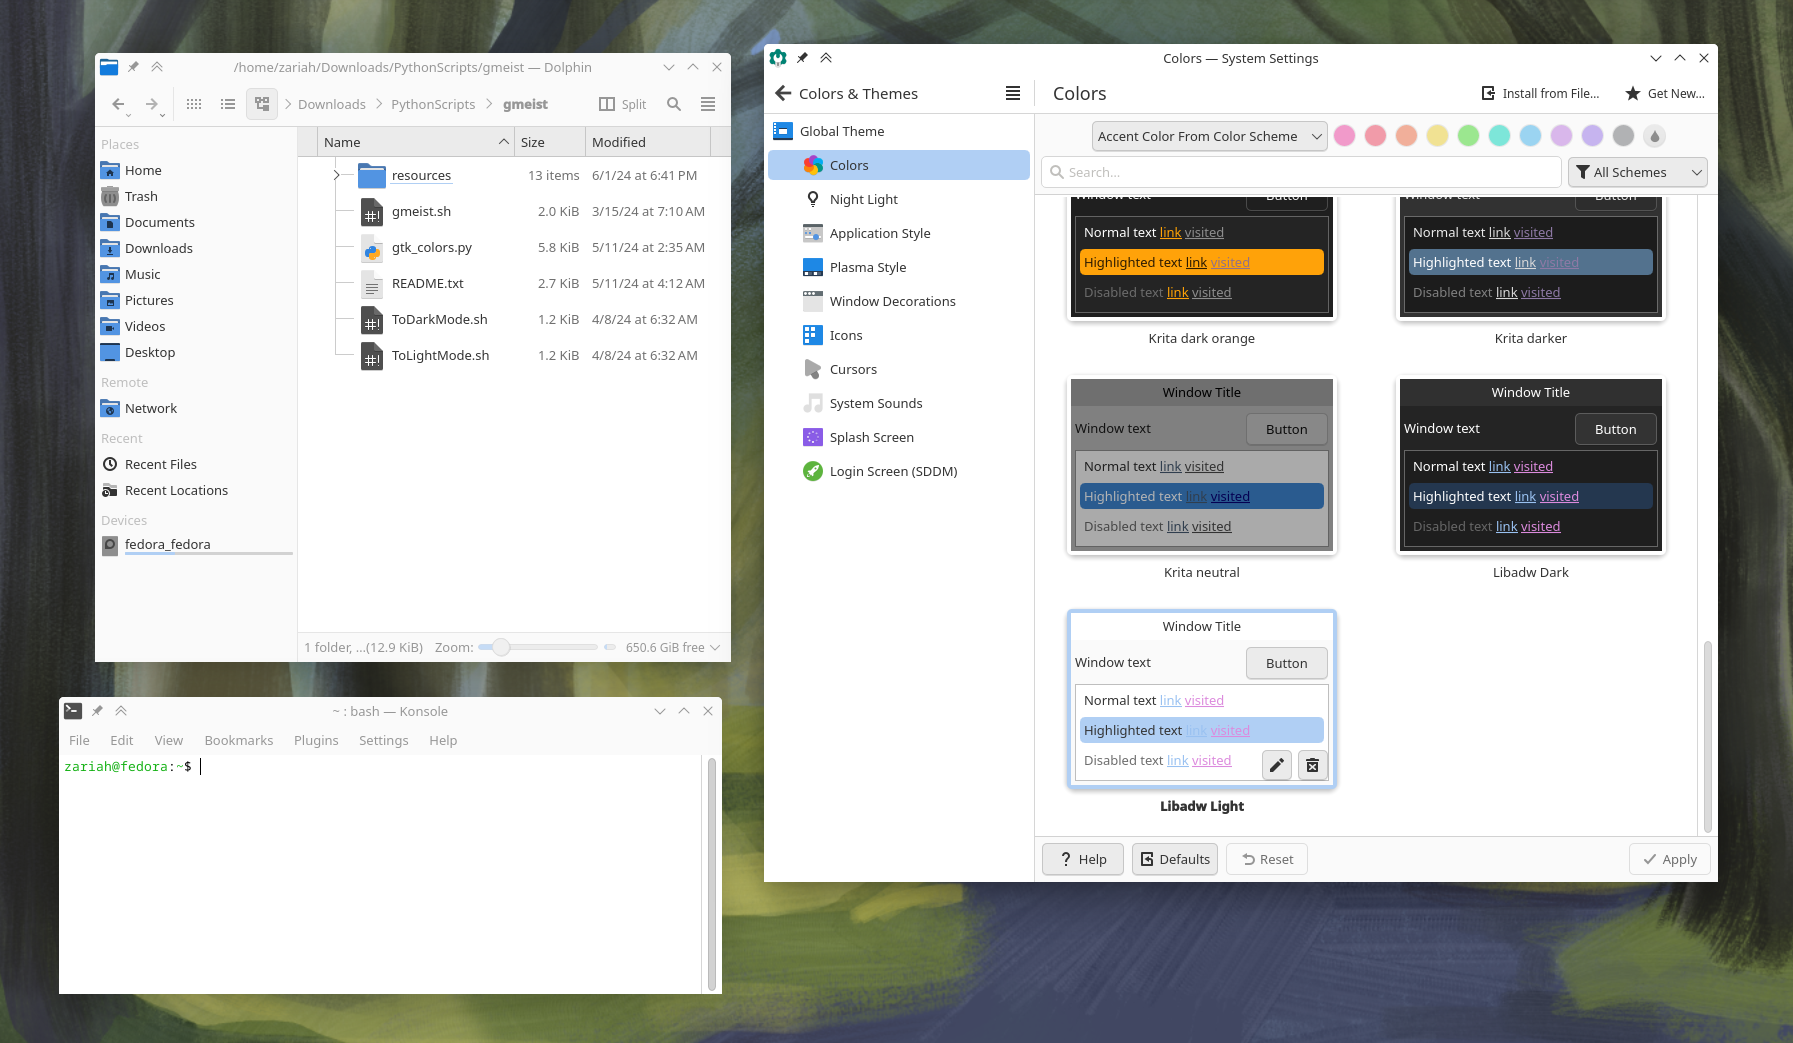Open System Sounds settings

(x=899, y=403)
